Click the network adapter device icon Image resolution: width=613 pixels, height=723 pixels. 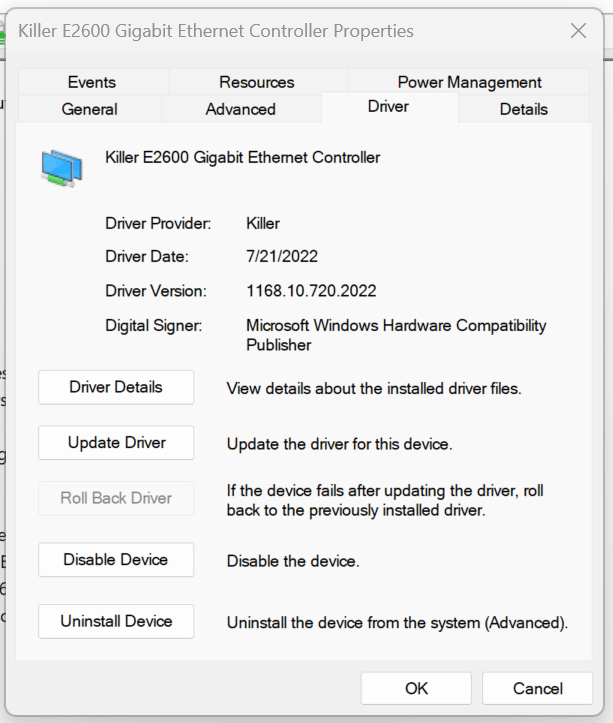[62, 168]
